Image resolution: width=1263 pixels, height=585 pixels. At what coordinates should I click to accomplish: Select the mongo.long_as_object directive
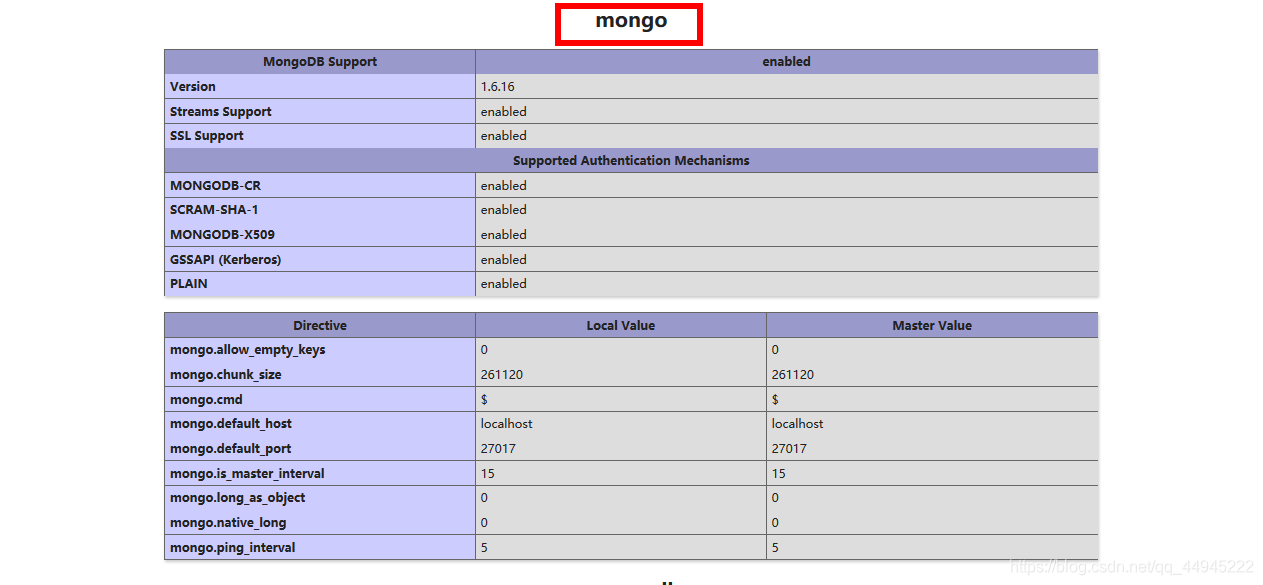(x=238, y=498)
